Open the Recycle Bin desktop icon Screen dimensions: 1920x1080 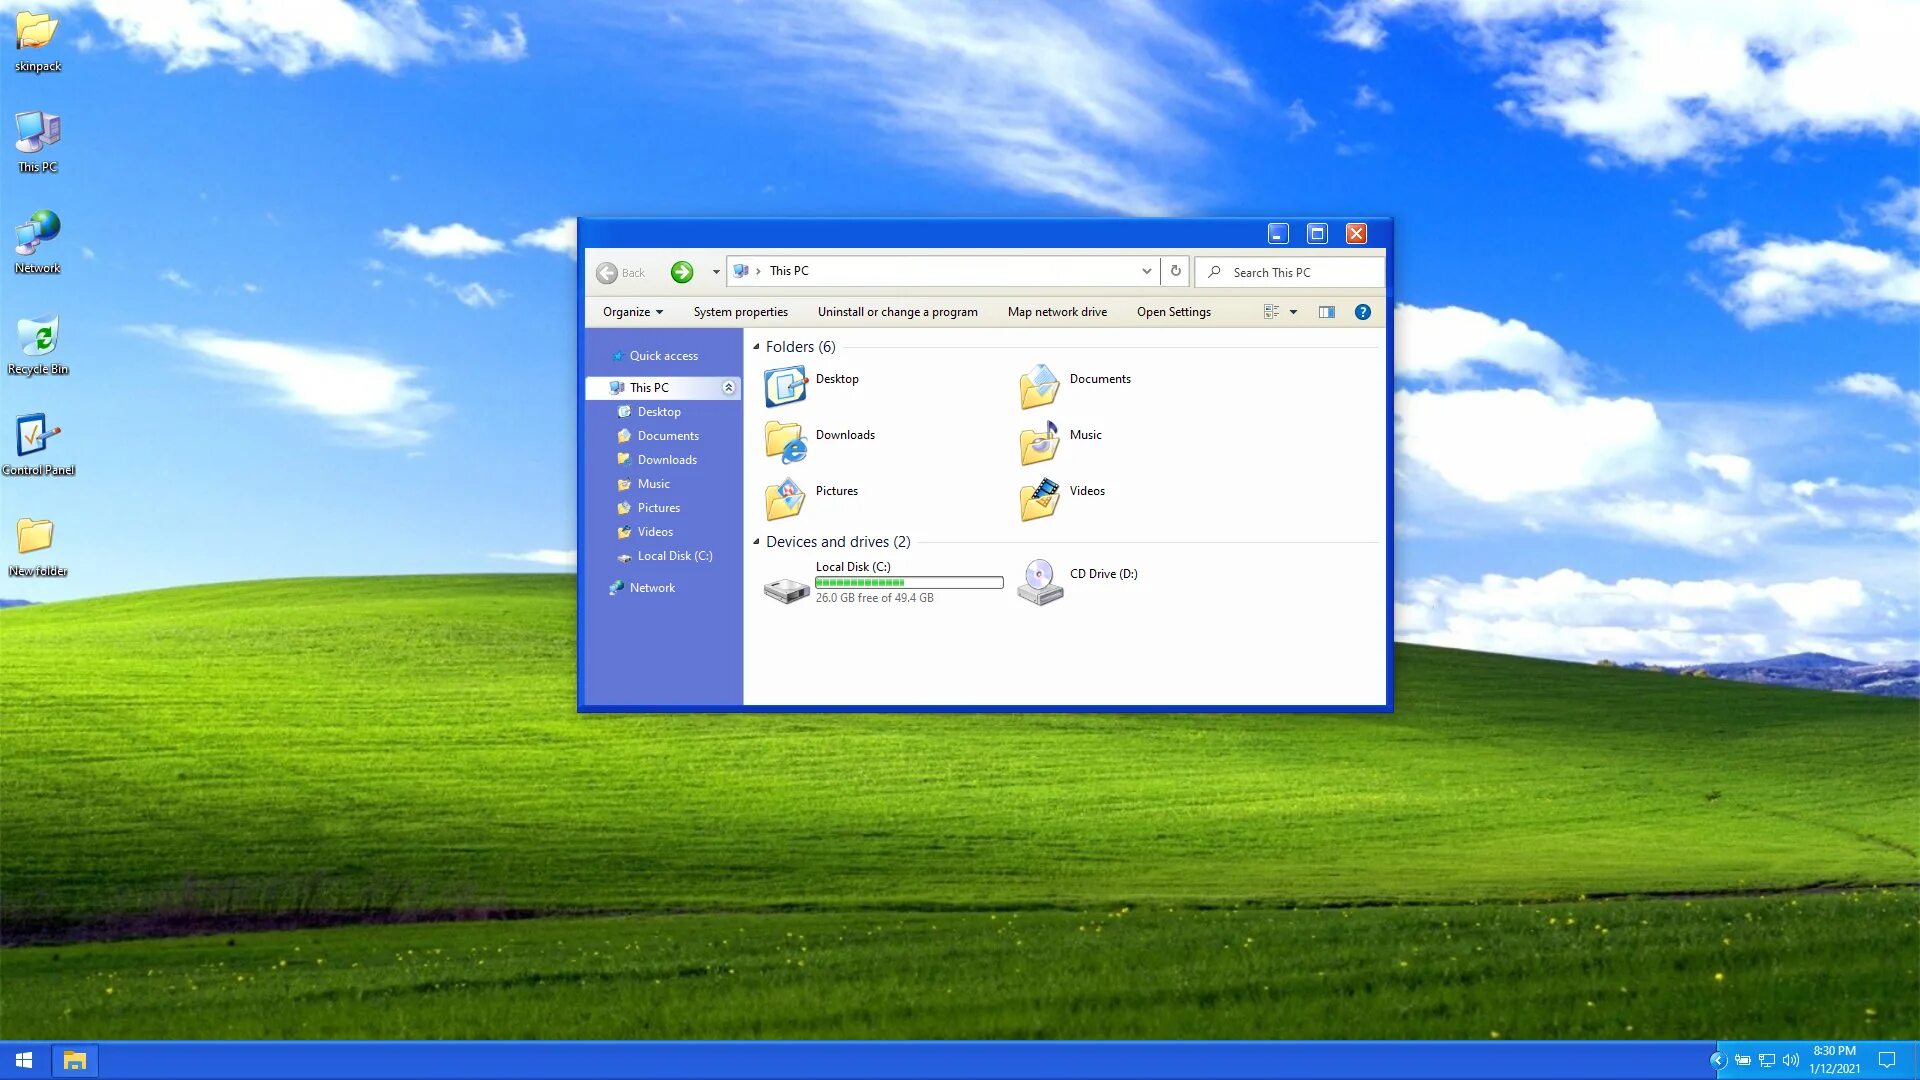38,337
